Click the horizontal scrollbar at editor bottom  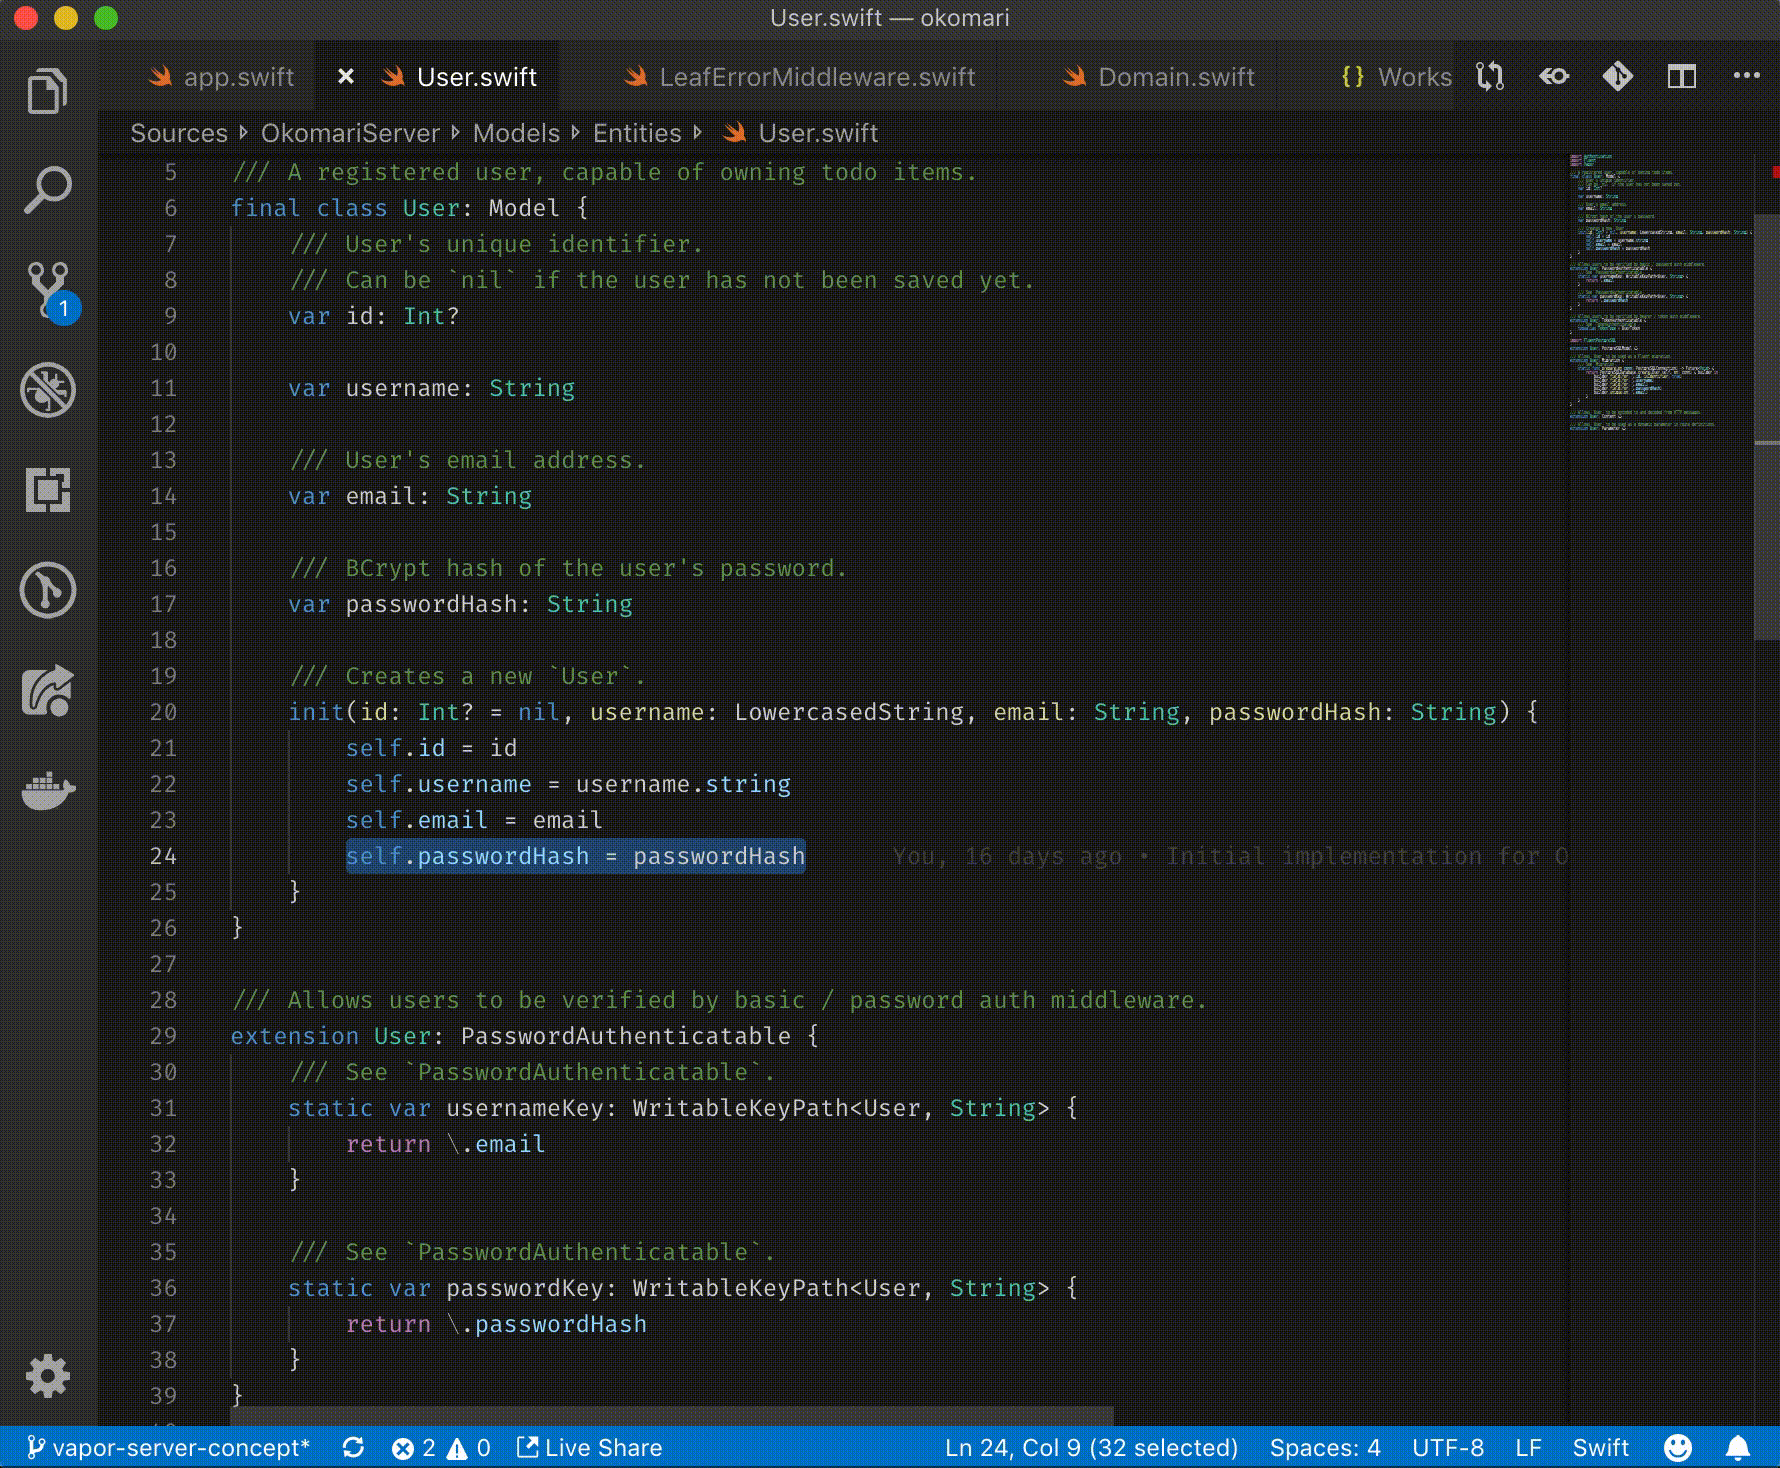672,1415
